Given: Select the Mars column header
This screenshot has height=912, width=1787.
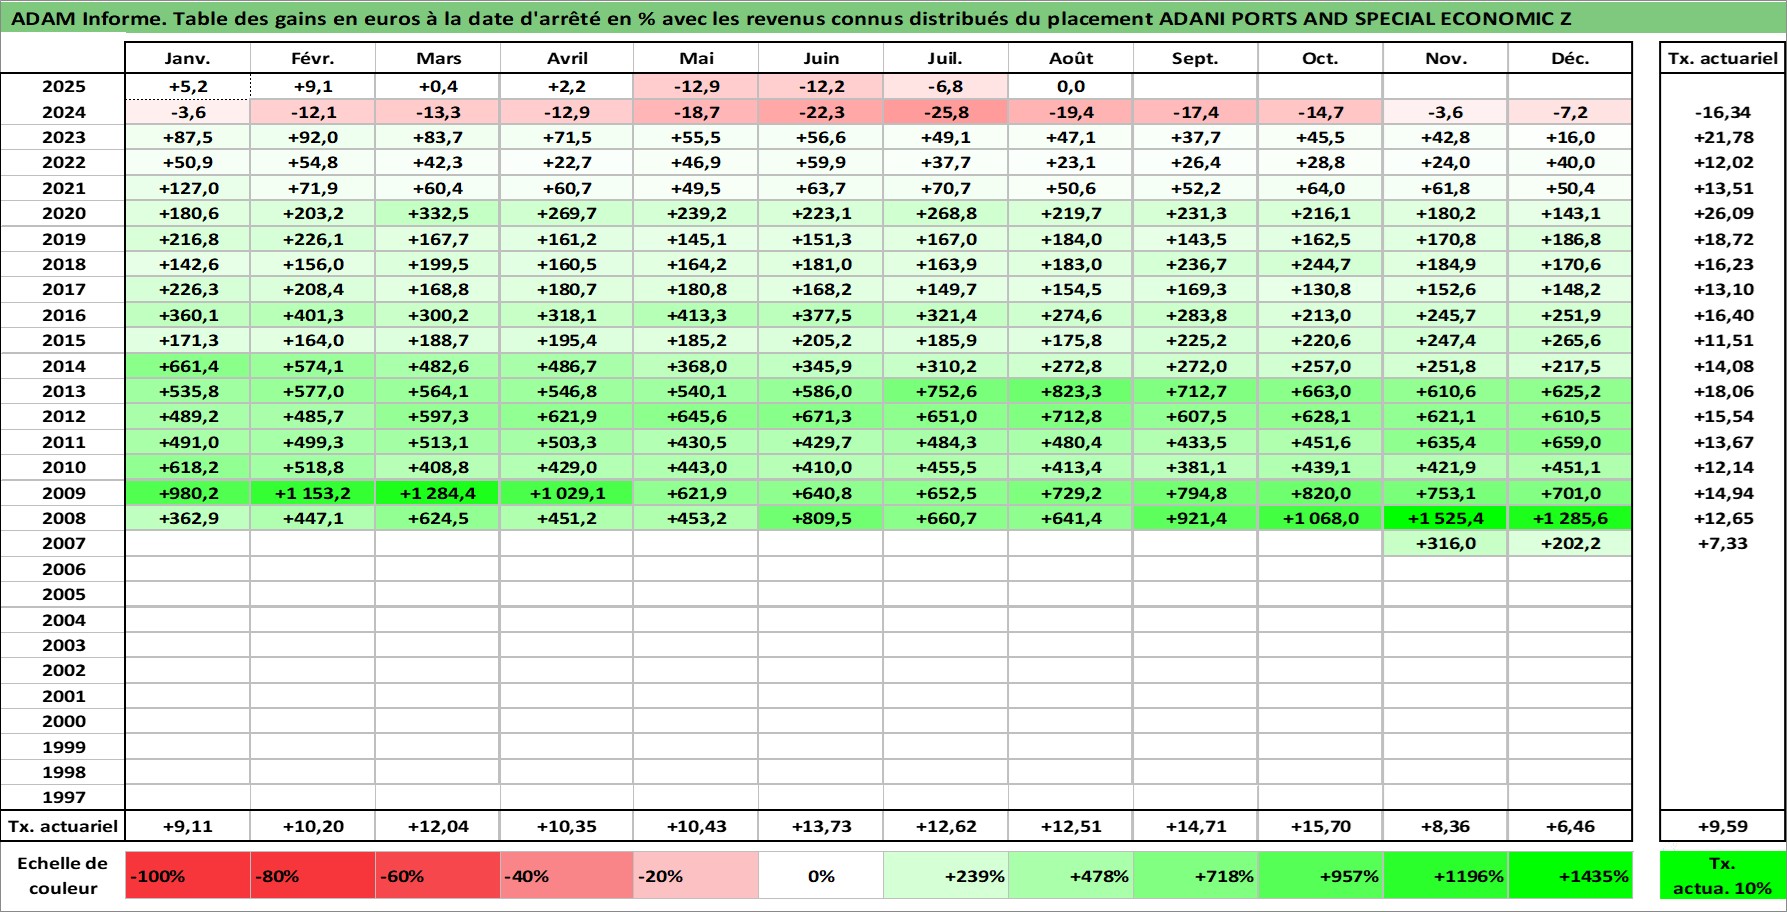Looking at the screenshot, I should pyautogui.click(x=438, y=58).
